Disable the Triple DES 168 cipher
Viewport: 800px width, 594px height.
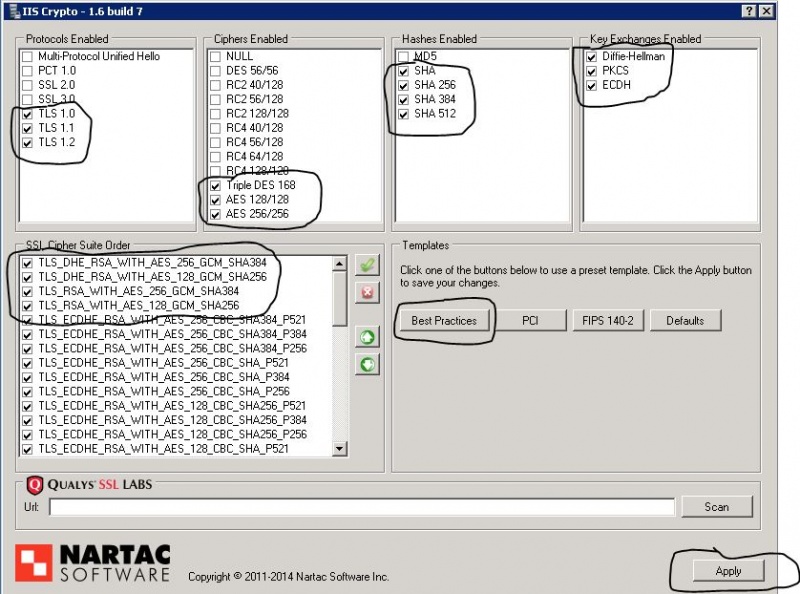click(215, 187)
